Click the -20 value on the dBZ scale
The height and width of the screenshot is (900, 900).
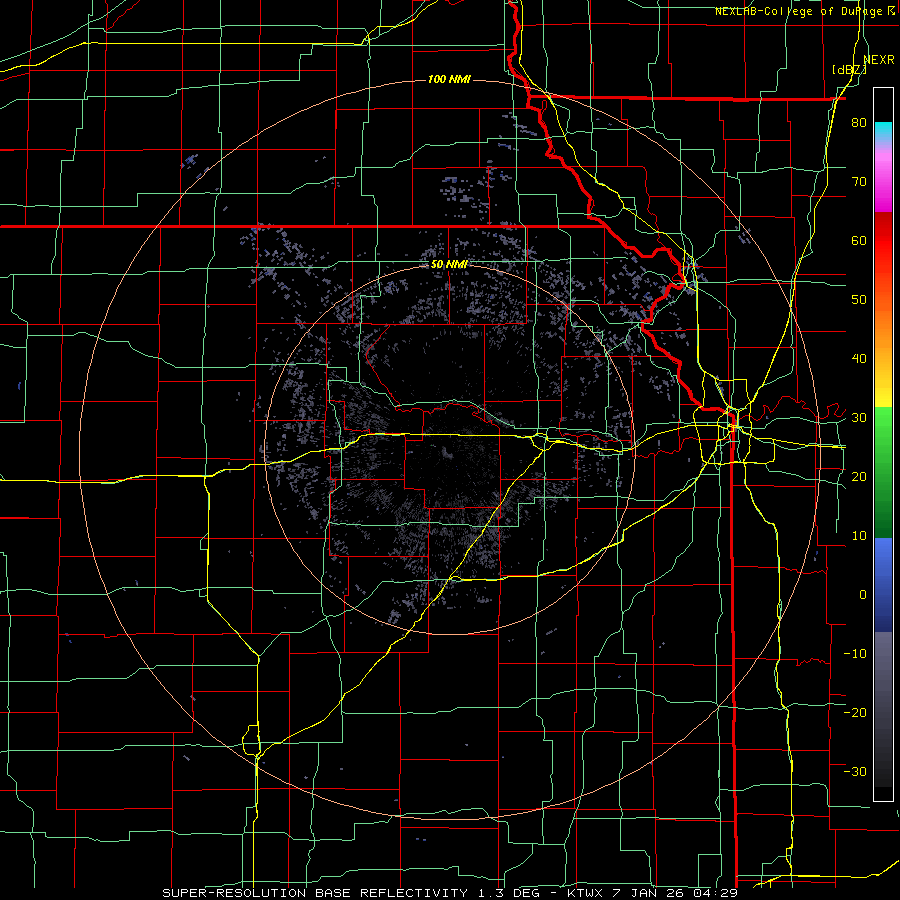point(855,712)
